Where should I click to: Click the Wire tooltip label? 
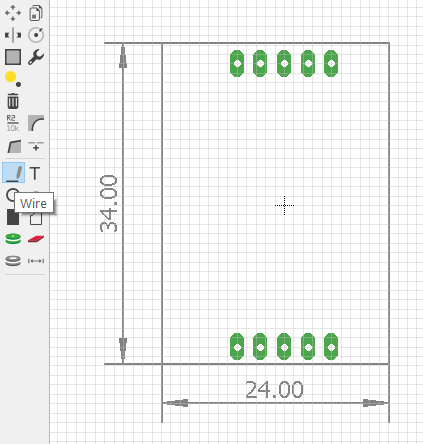[x=34, y=203]
